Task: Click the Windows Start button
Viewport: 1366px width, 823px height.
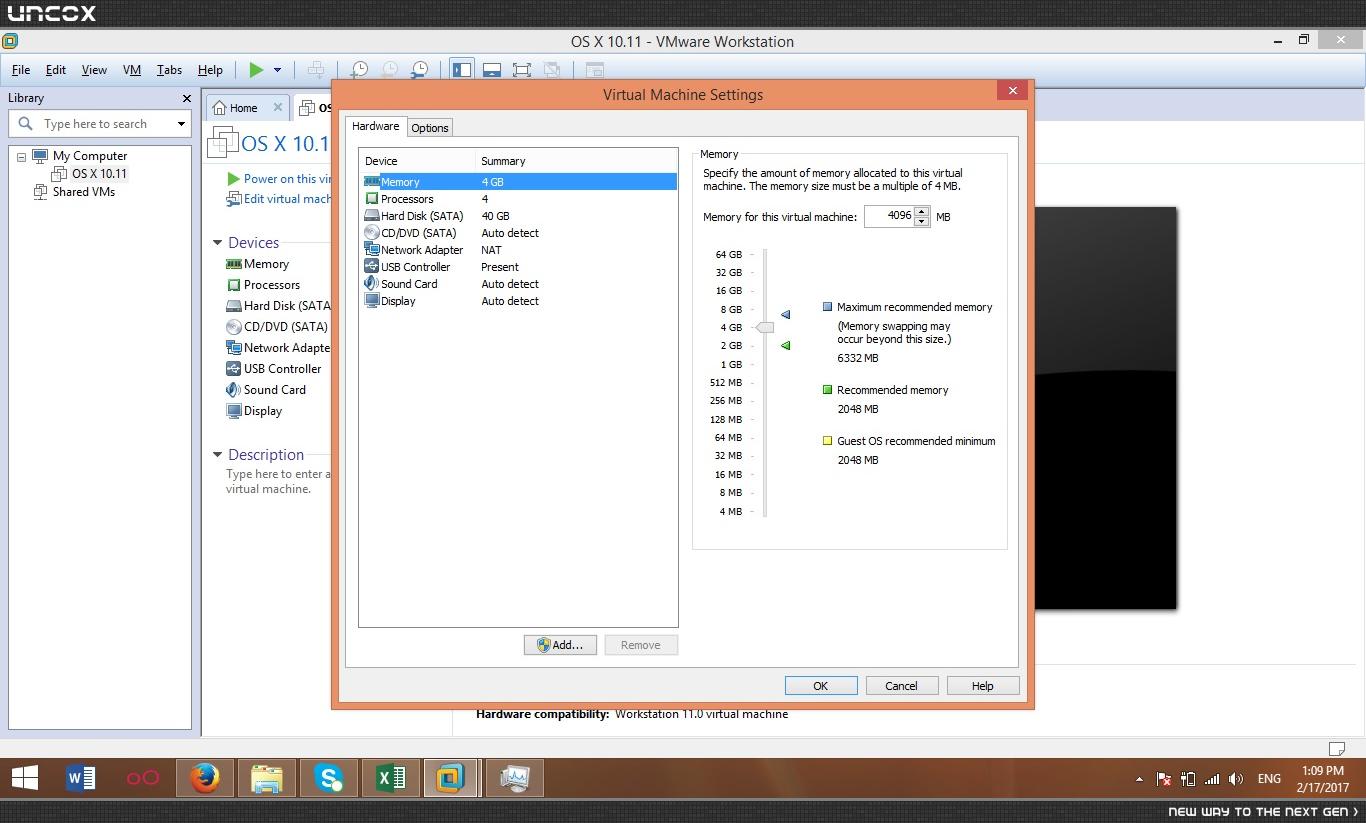Action: tap(24, 778)
